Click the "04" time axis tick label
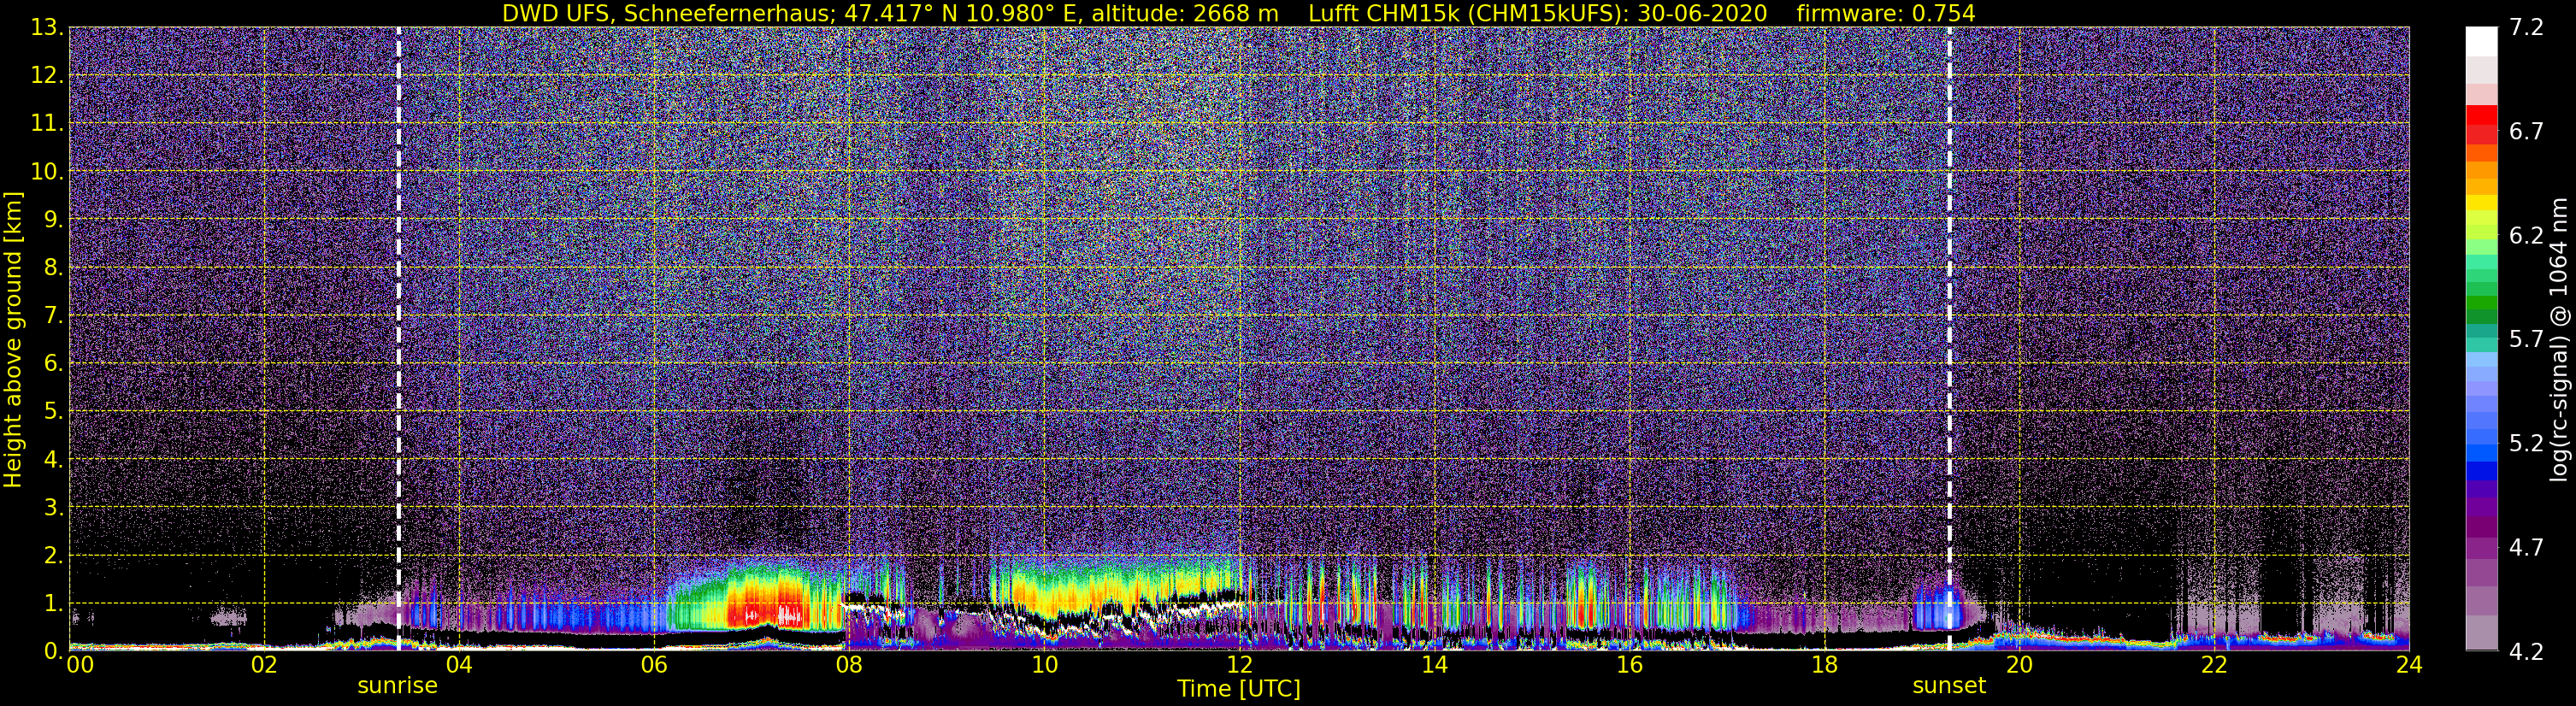This screenshot has height=706, width=2576. click(459, 665)
